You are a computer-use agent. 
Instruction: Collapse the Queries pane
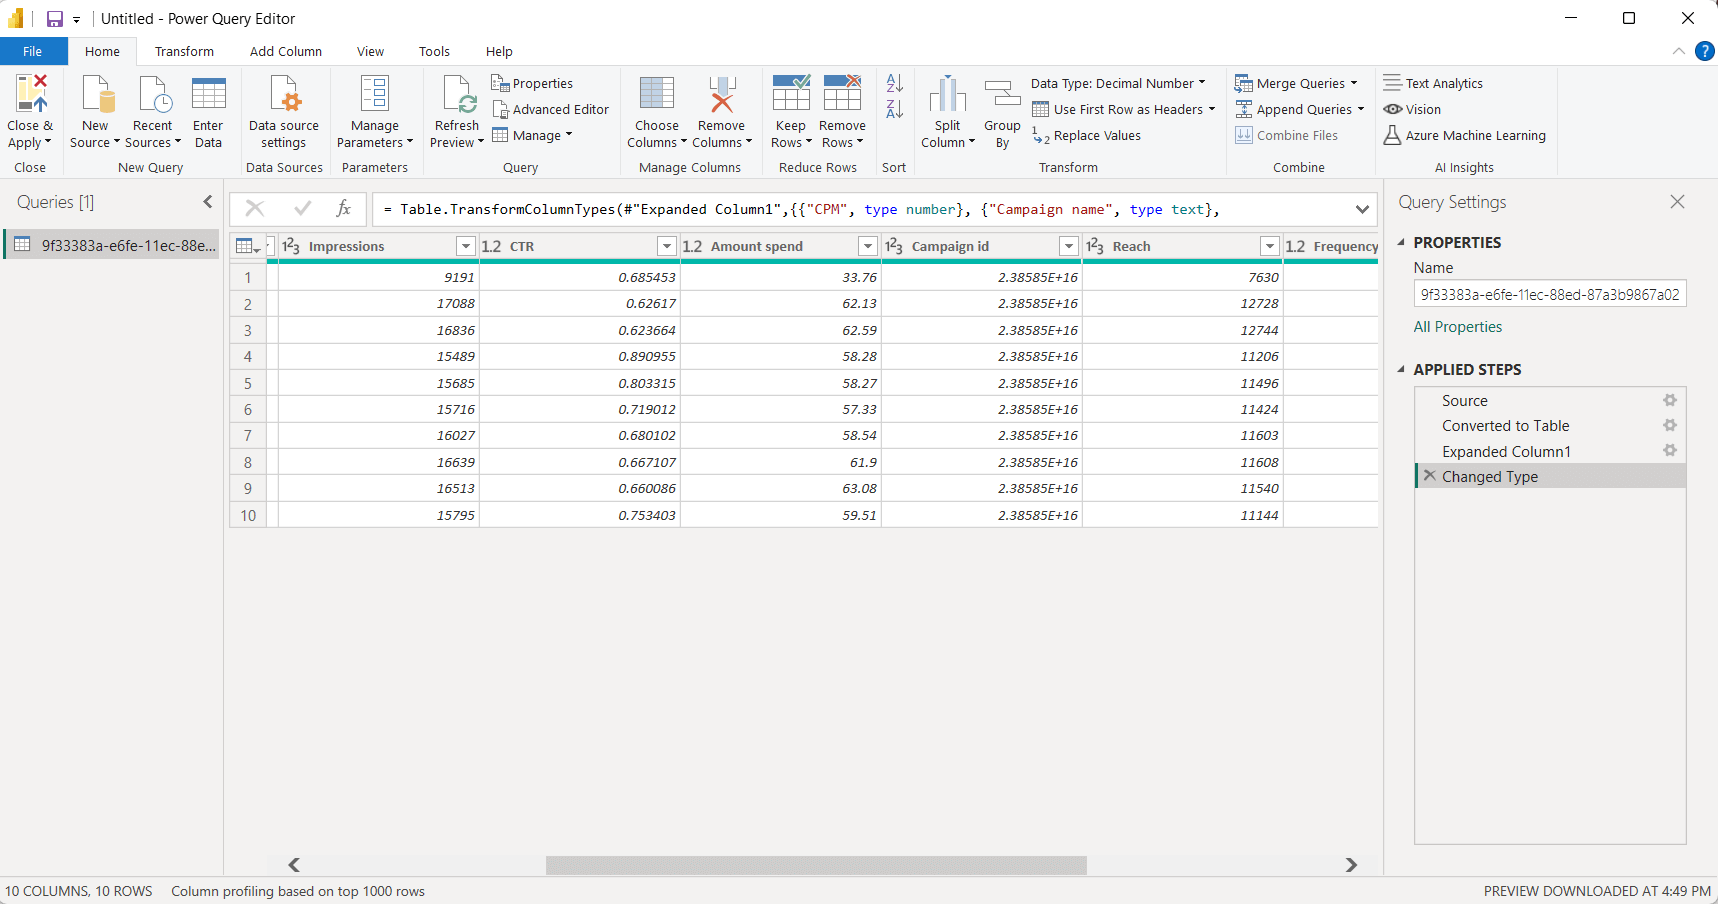click(208, 201)
